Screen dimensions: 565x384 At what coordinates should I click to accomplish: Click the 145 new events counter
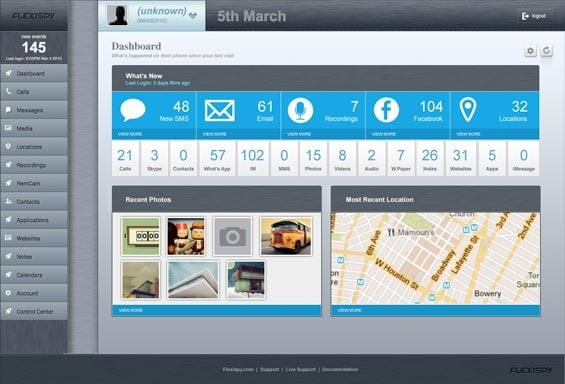(x=34, y=47)
